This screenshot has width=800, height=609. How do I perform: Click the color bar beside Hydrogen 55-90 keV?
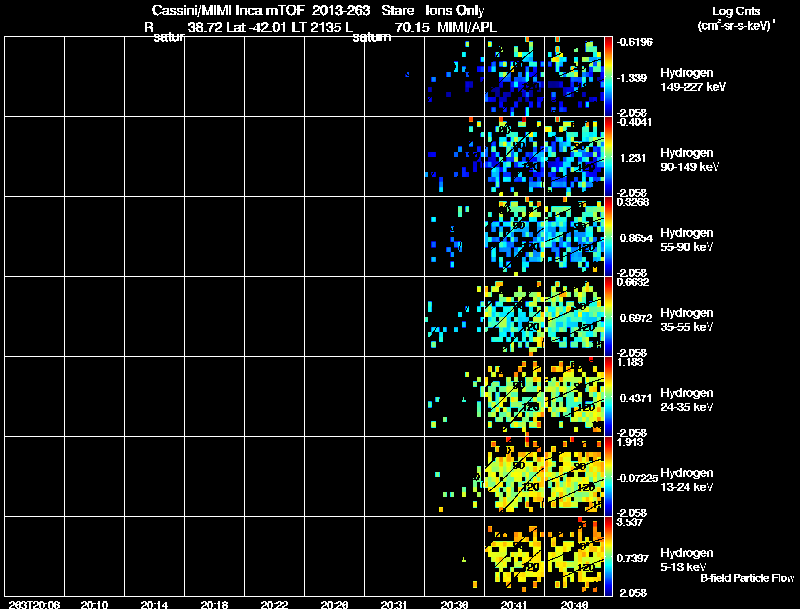(608, 236)
